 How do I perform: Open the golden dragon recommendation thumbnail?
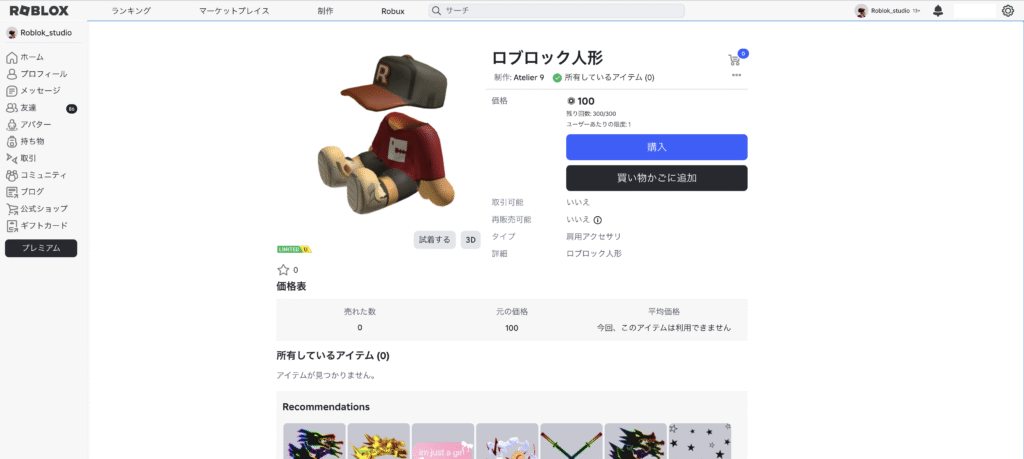378,441
